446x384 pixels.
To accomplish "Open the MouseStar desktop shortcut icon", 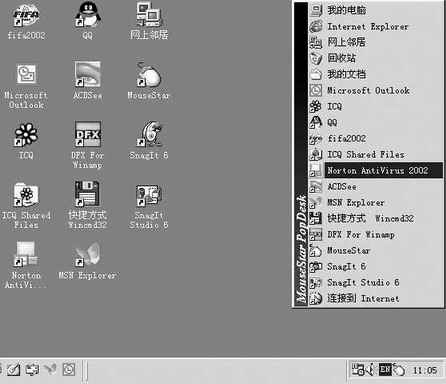I will click(149, 74).
